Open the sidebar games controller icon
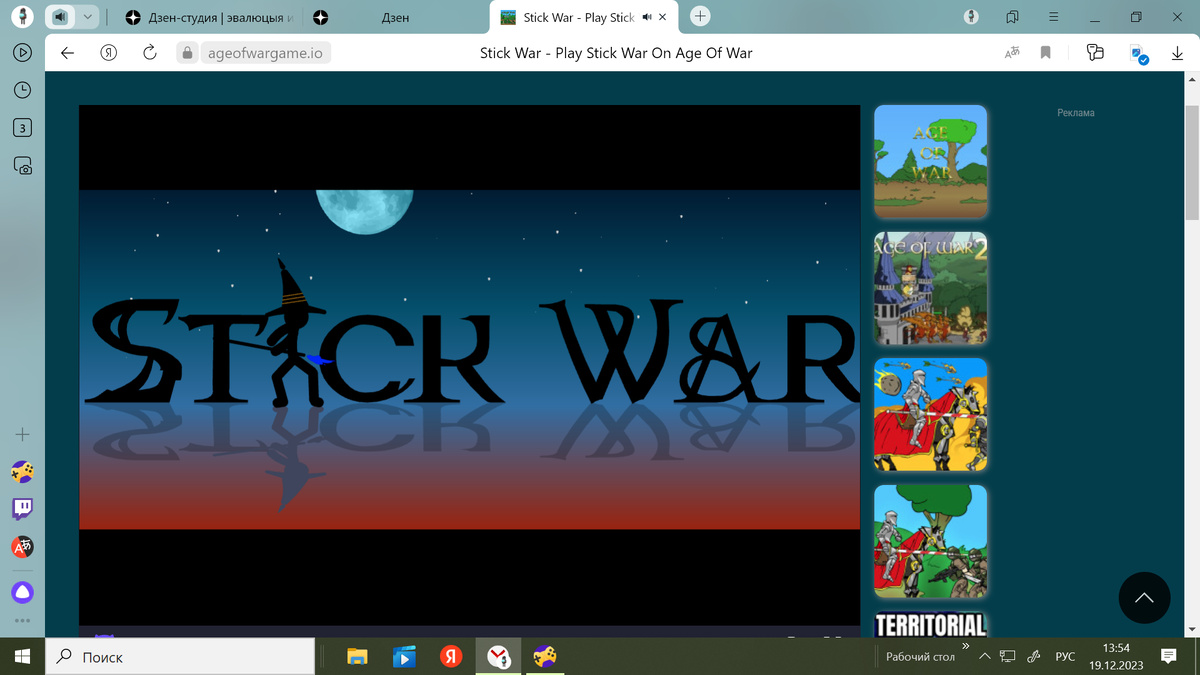The height and width of the screenshot is (675, 1200). [x=22, y=472]
